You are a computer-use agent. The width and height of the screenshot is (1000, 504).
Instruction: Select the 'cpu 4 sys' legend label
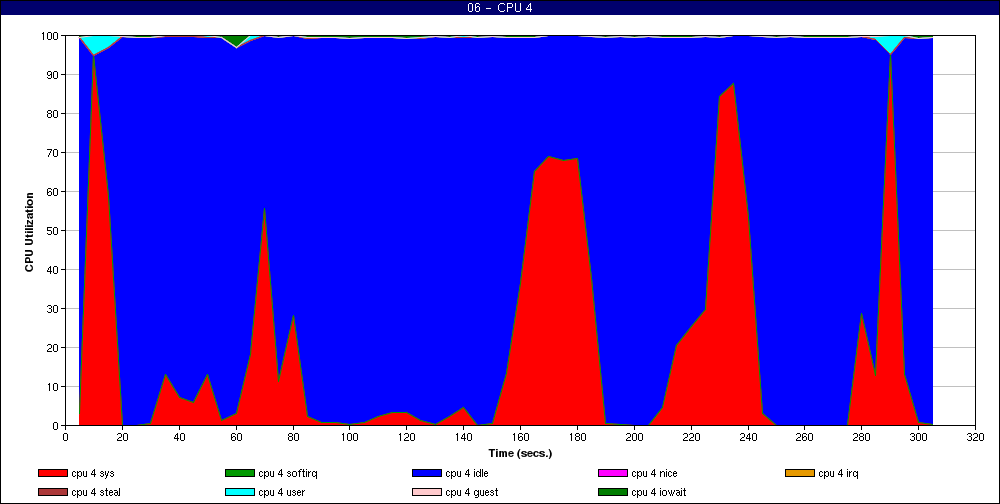tap(93, 473)
